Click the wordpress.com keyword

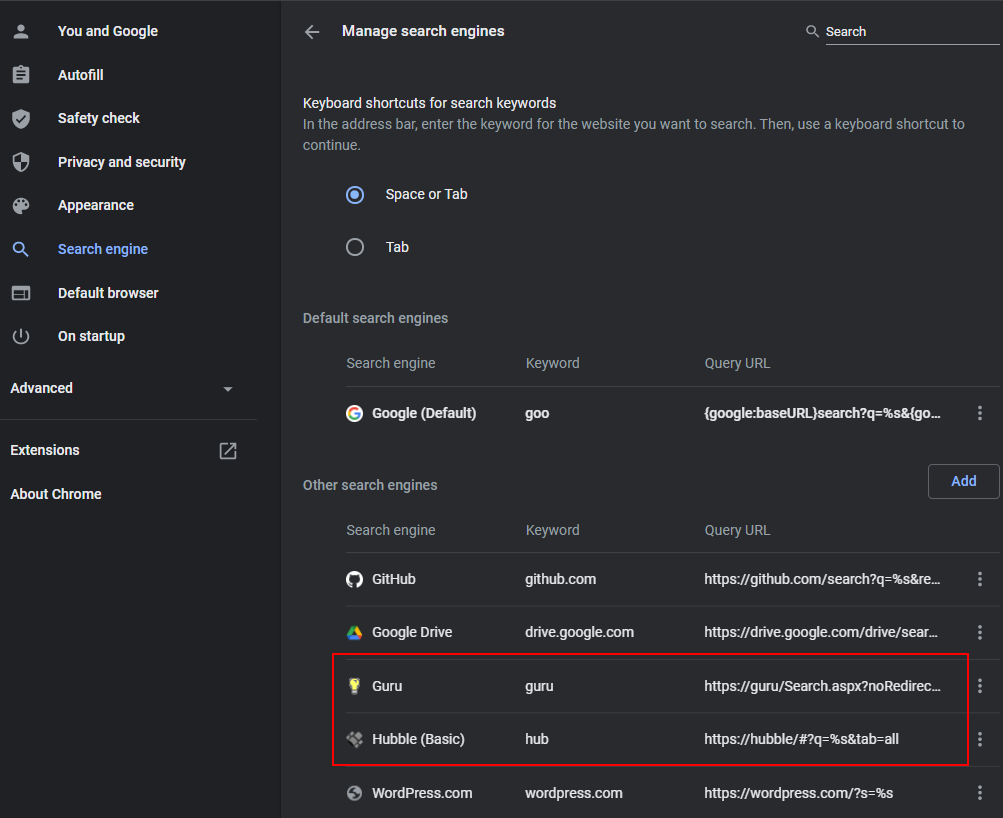574,793
